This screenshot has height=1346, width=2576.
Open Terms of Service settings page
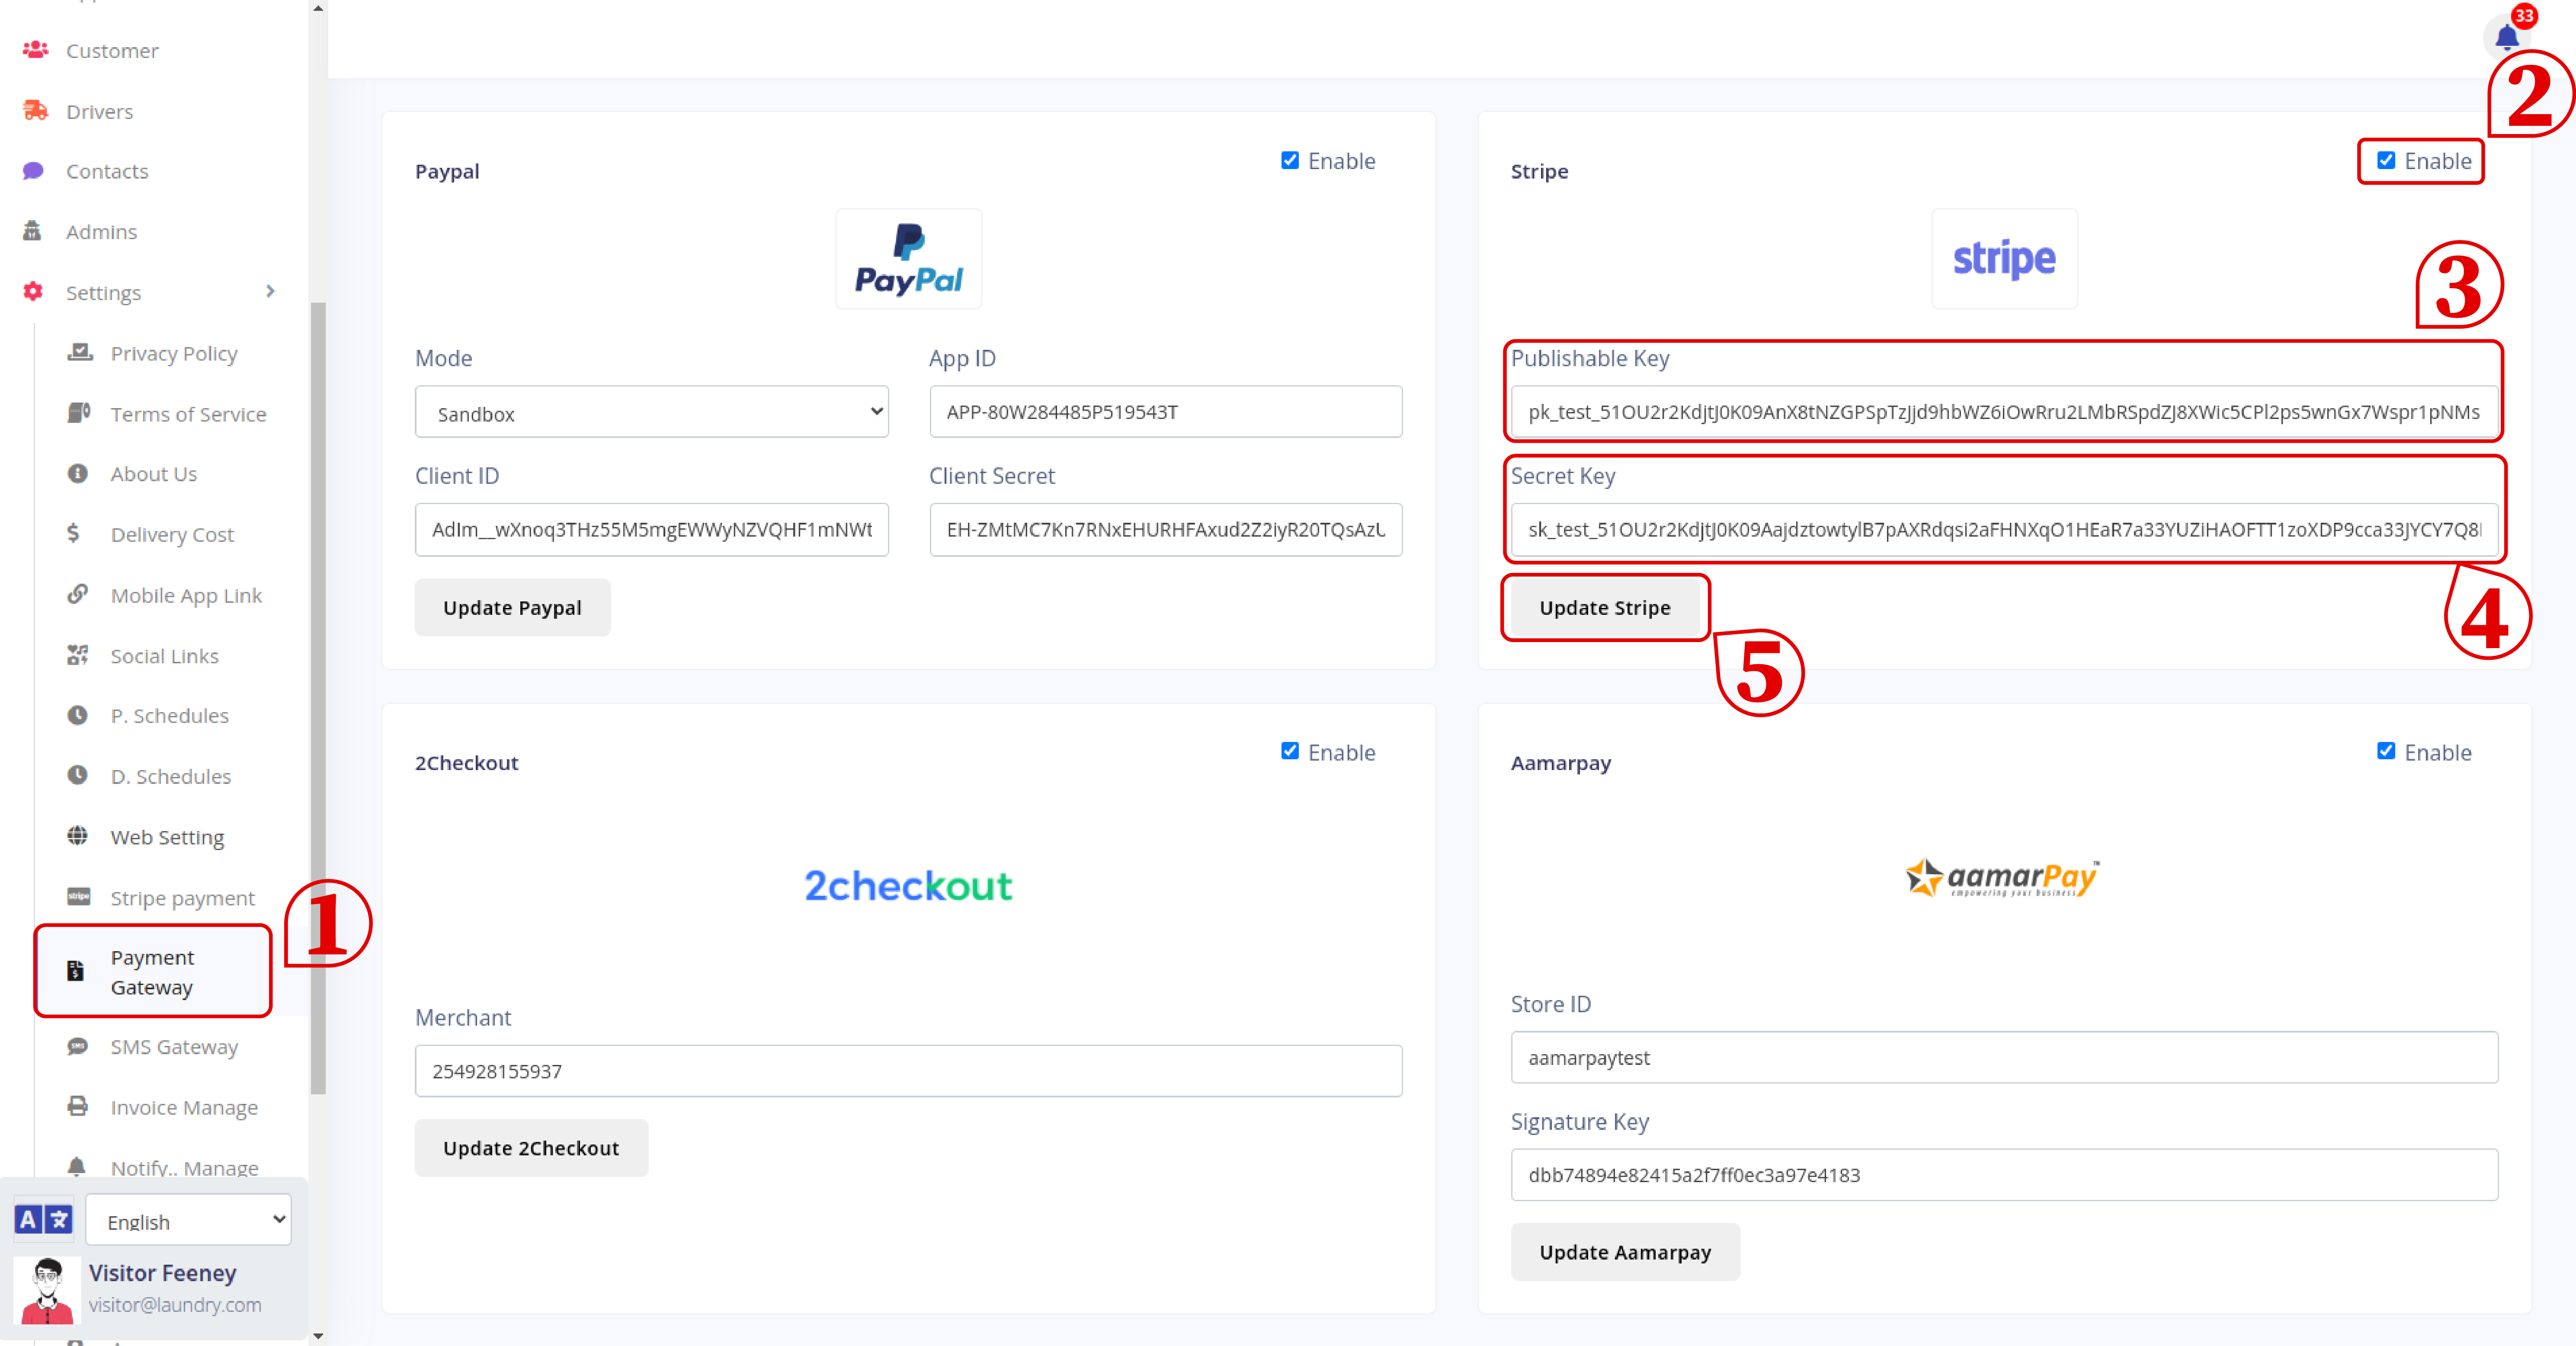coord(188,414)
